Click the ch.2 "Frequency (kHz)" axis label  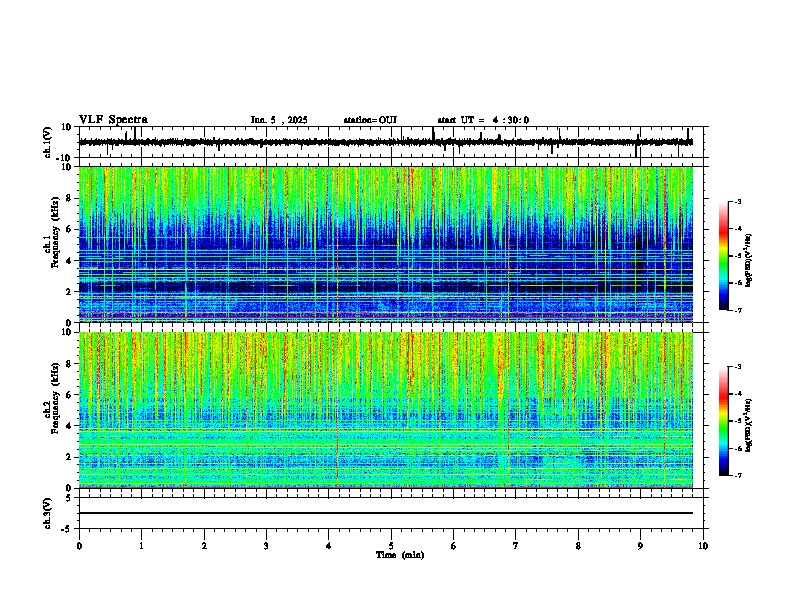(x=55, y=397)
